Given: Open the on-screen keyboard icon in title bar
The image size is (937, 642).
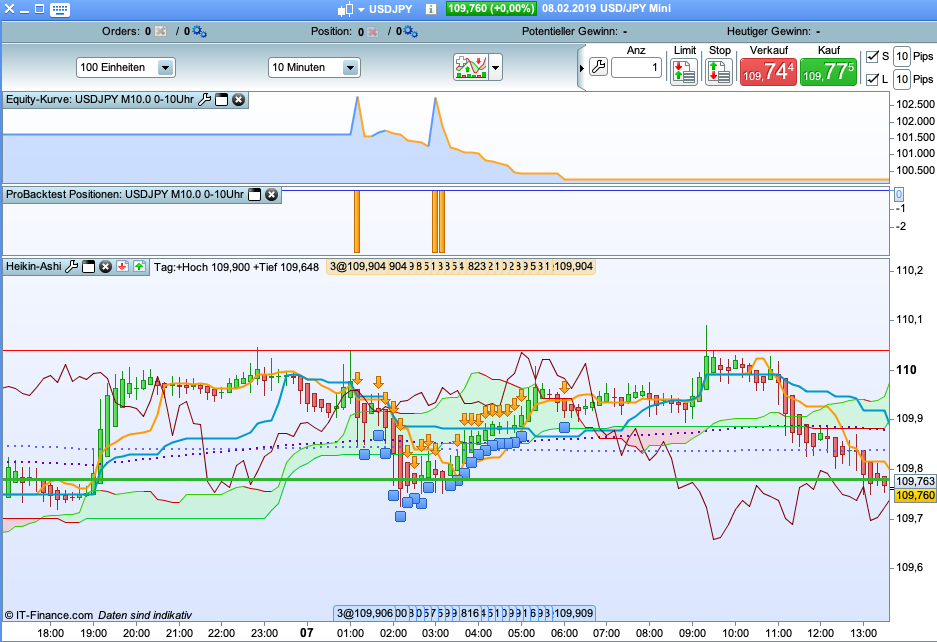Looking at the screenshot, I should pos(60,9).
